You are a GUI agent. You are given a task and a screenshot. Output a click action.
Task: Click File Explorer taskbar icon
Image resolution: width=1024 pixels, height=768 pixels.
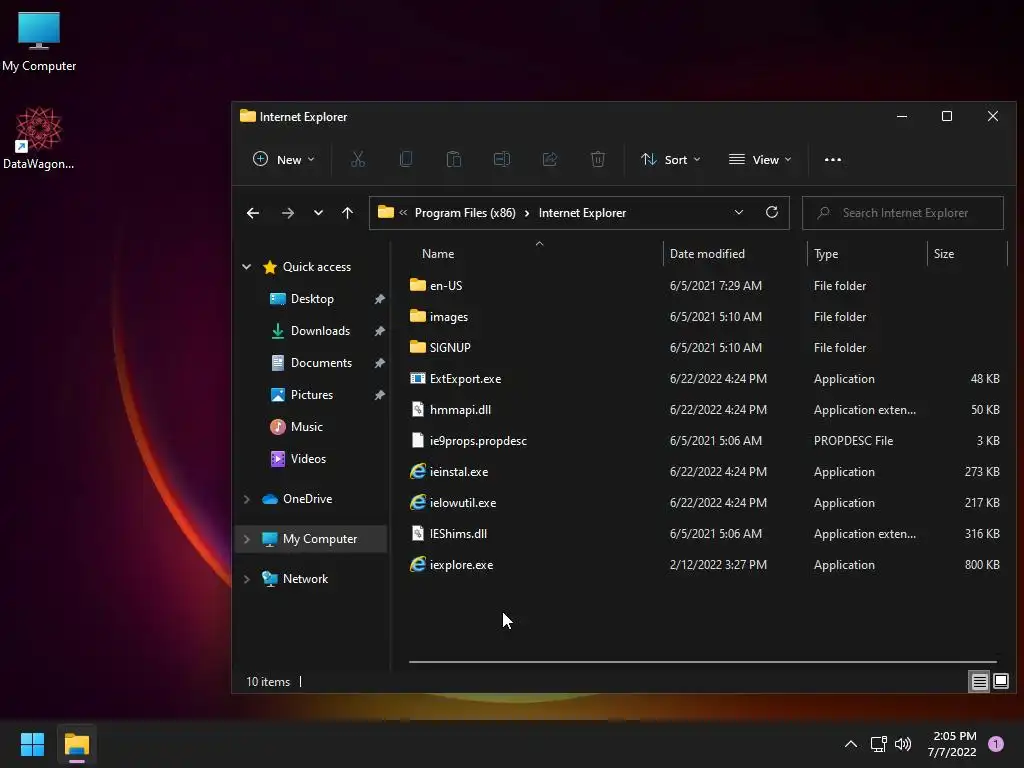76,744
